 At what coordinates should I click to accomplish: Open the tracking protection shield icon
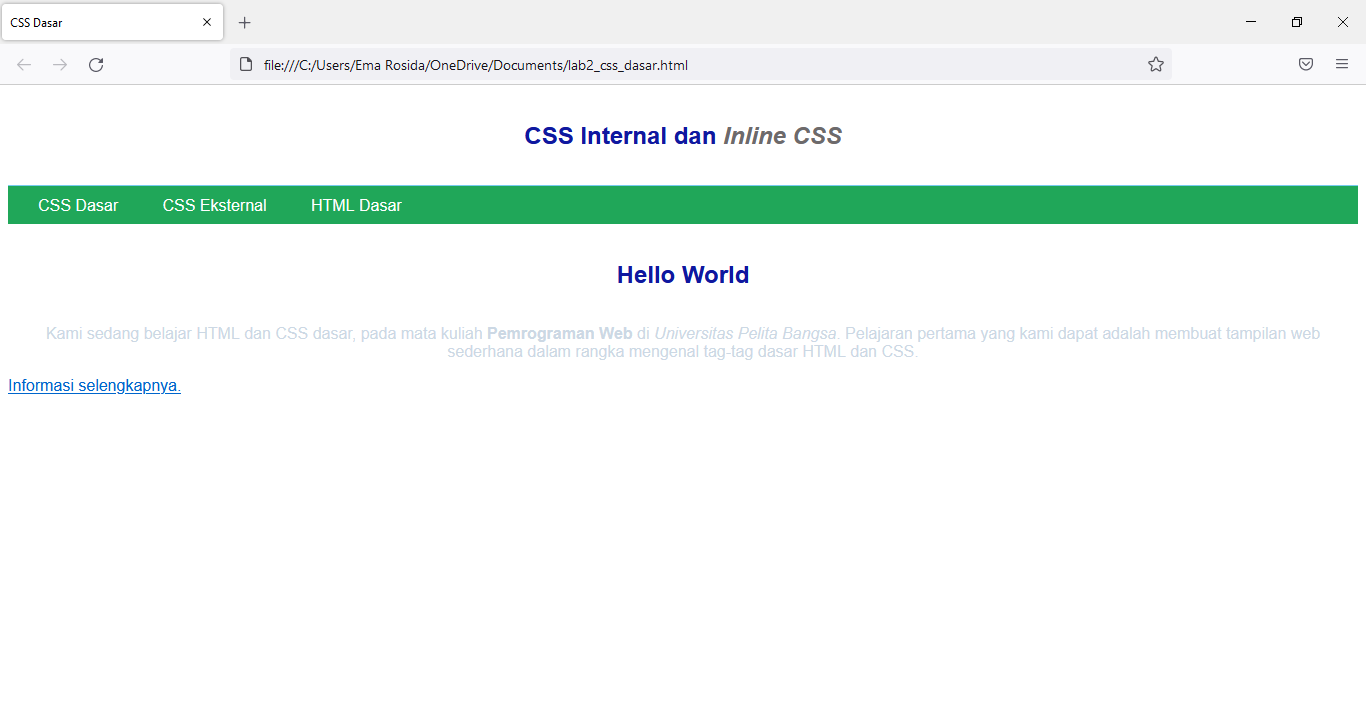[1305, 64]
